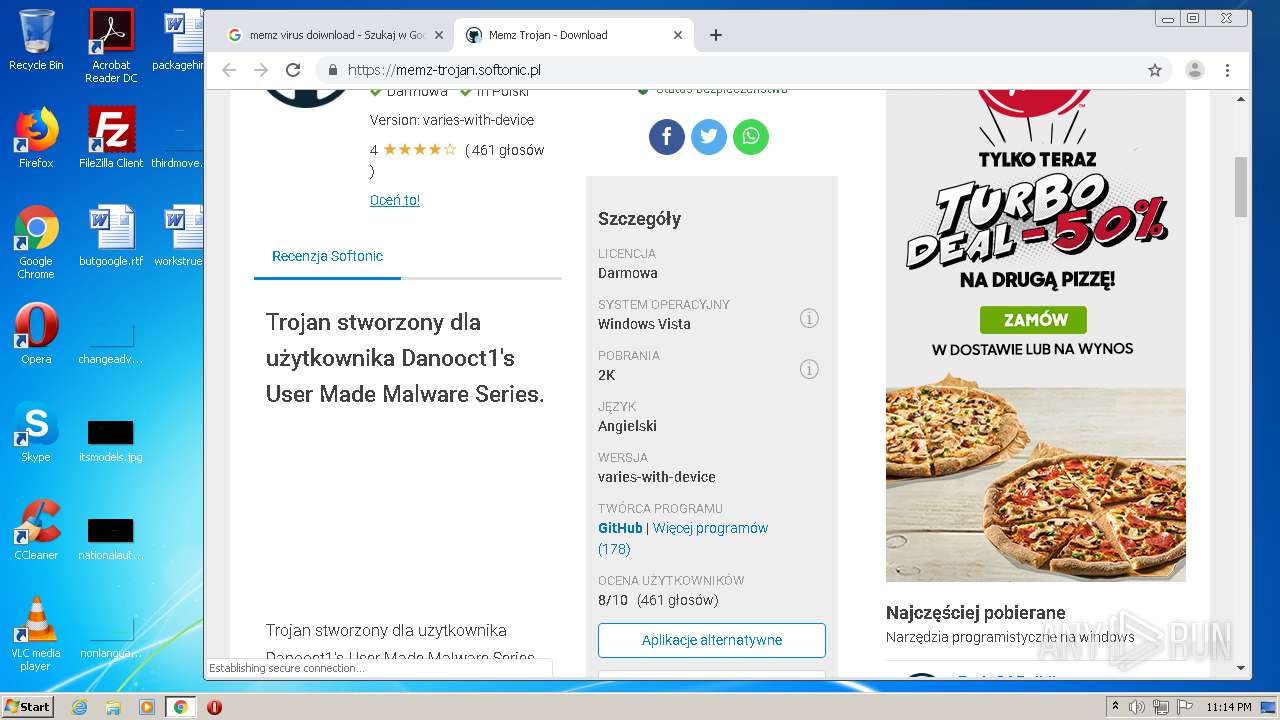This screenshot has width=1280, height=720.
Task: Open the clock showing 11:14 PM
Action: (1229, 707)
